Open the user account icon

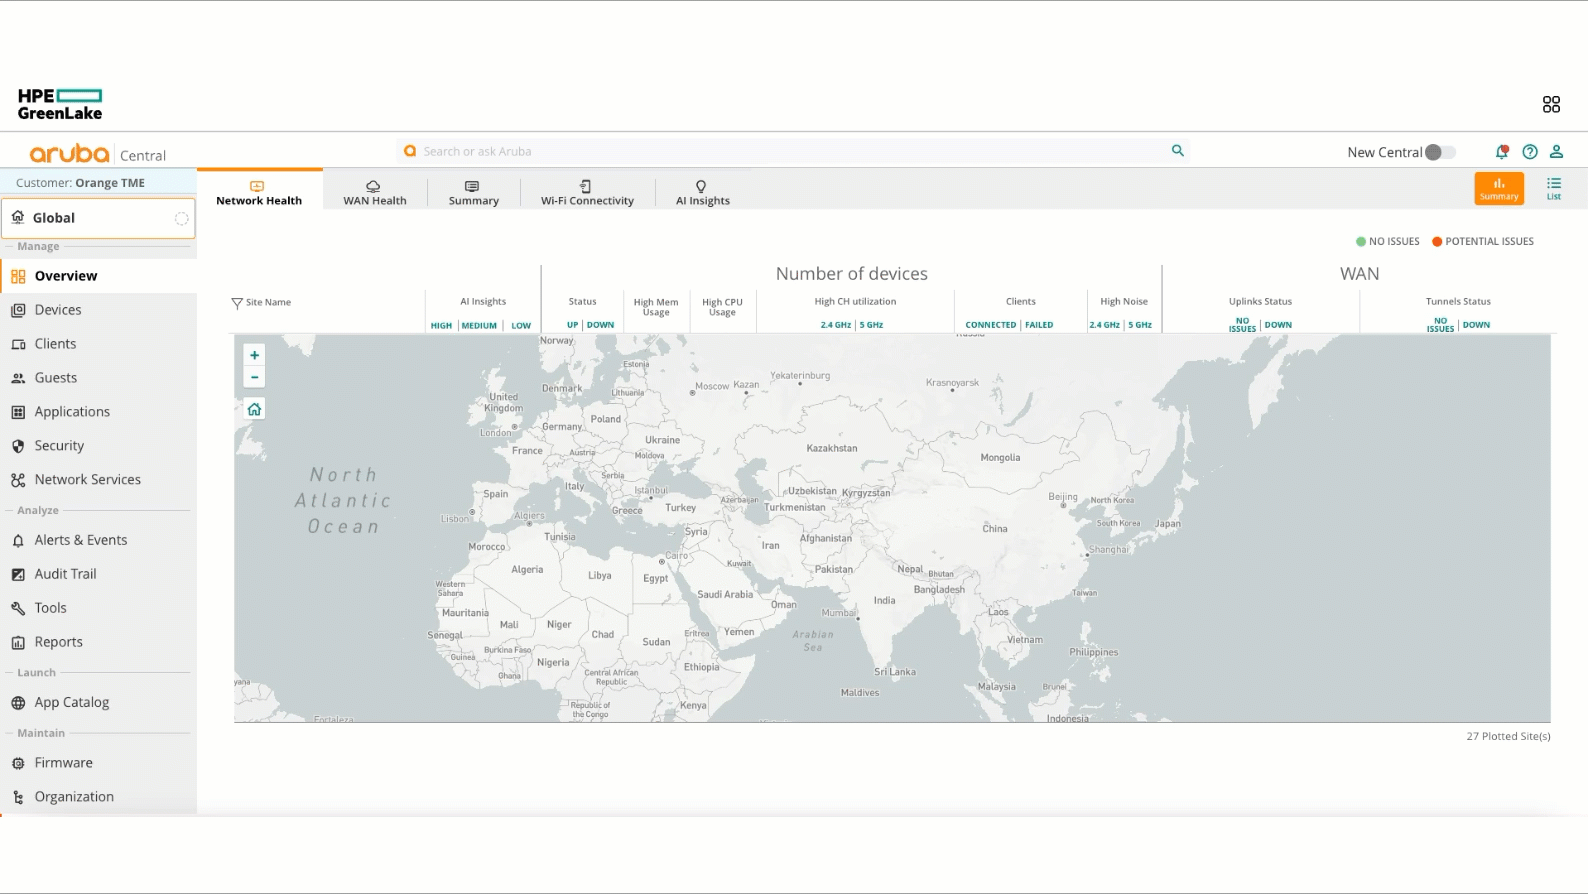pyautogui.click(x=1556, y=152)
